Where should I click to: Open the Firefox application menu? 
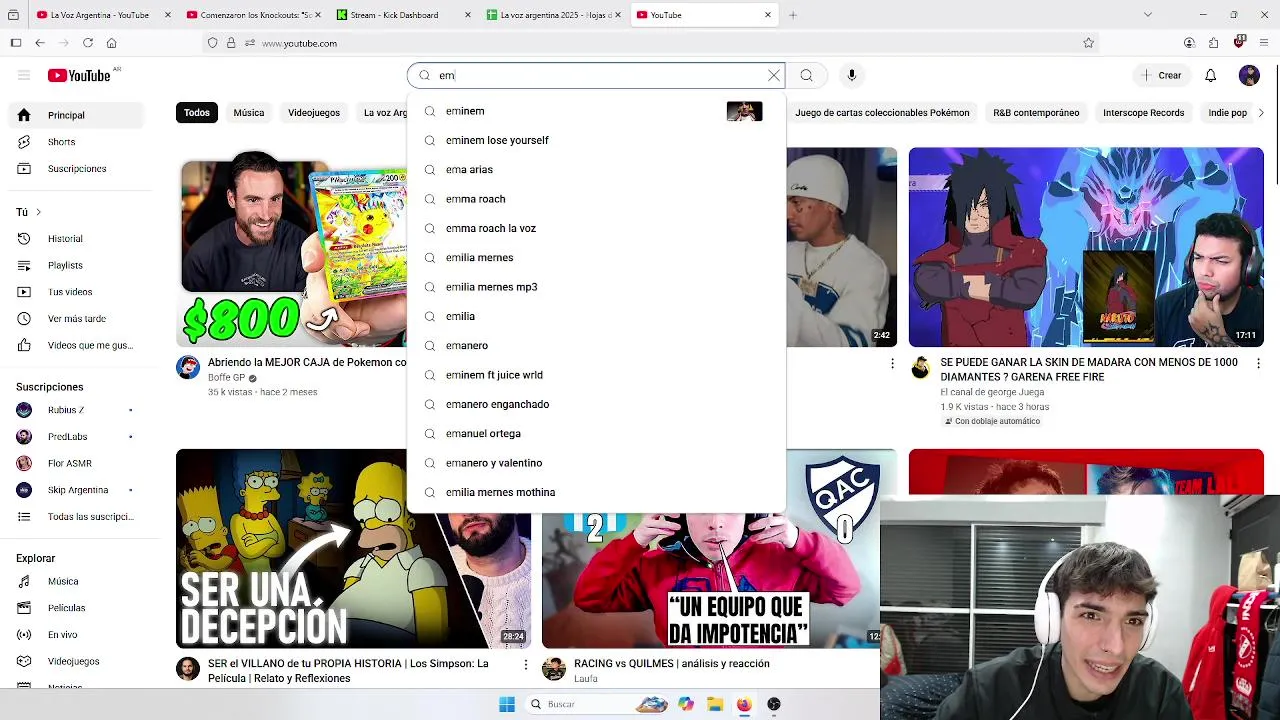[x=1265, y=43]
